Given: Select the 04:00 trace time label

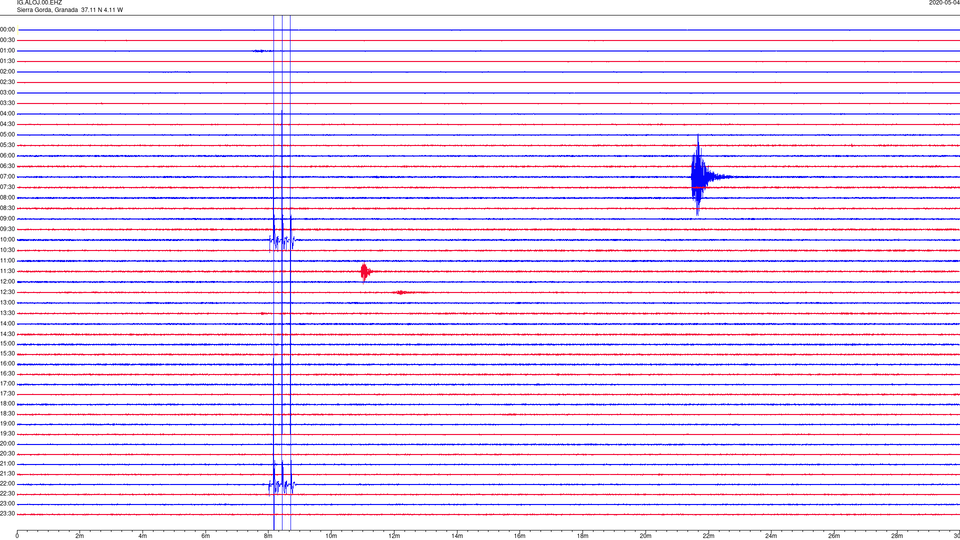Looking at the screenshot, I should 7,114.
